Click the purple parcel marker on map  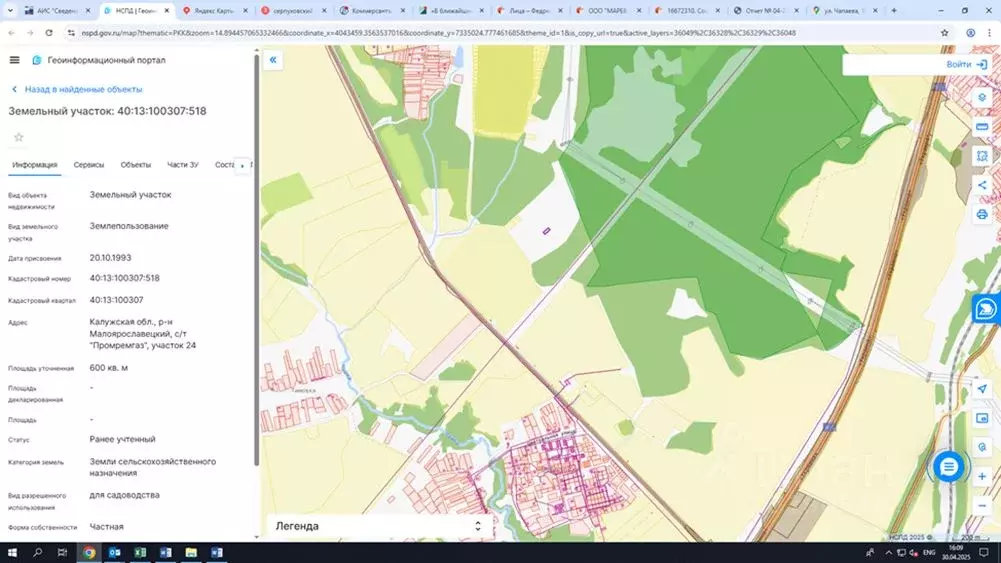tap(546, 231)
